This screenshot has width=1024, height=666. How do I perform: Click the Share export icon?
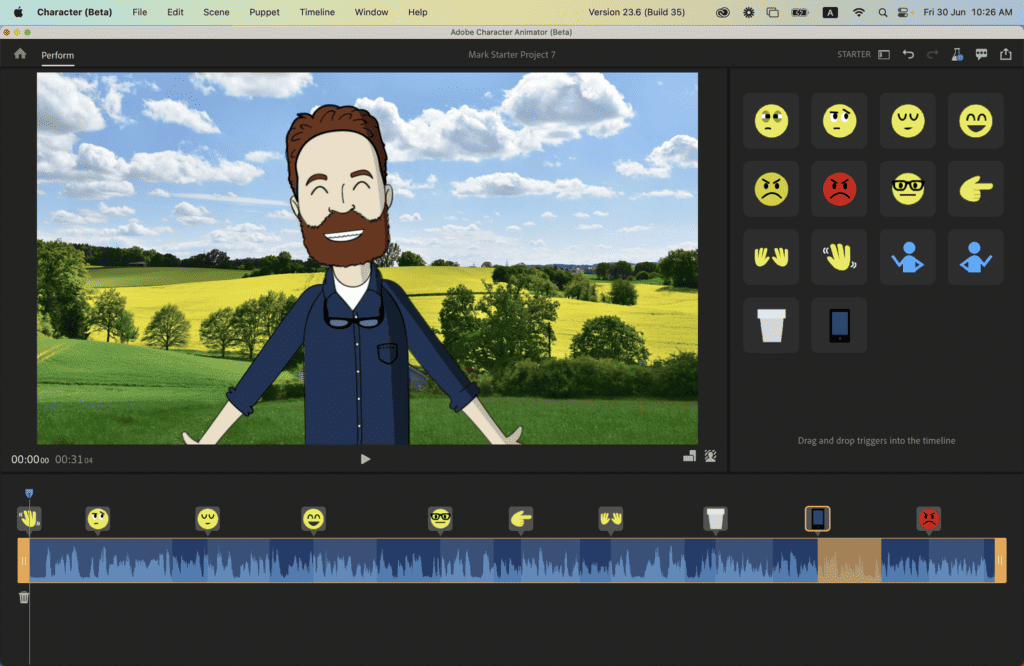(x=1006, y=54)
